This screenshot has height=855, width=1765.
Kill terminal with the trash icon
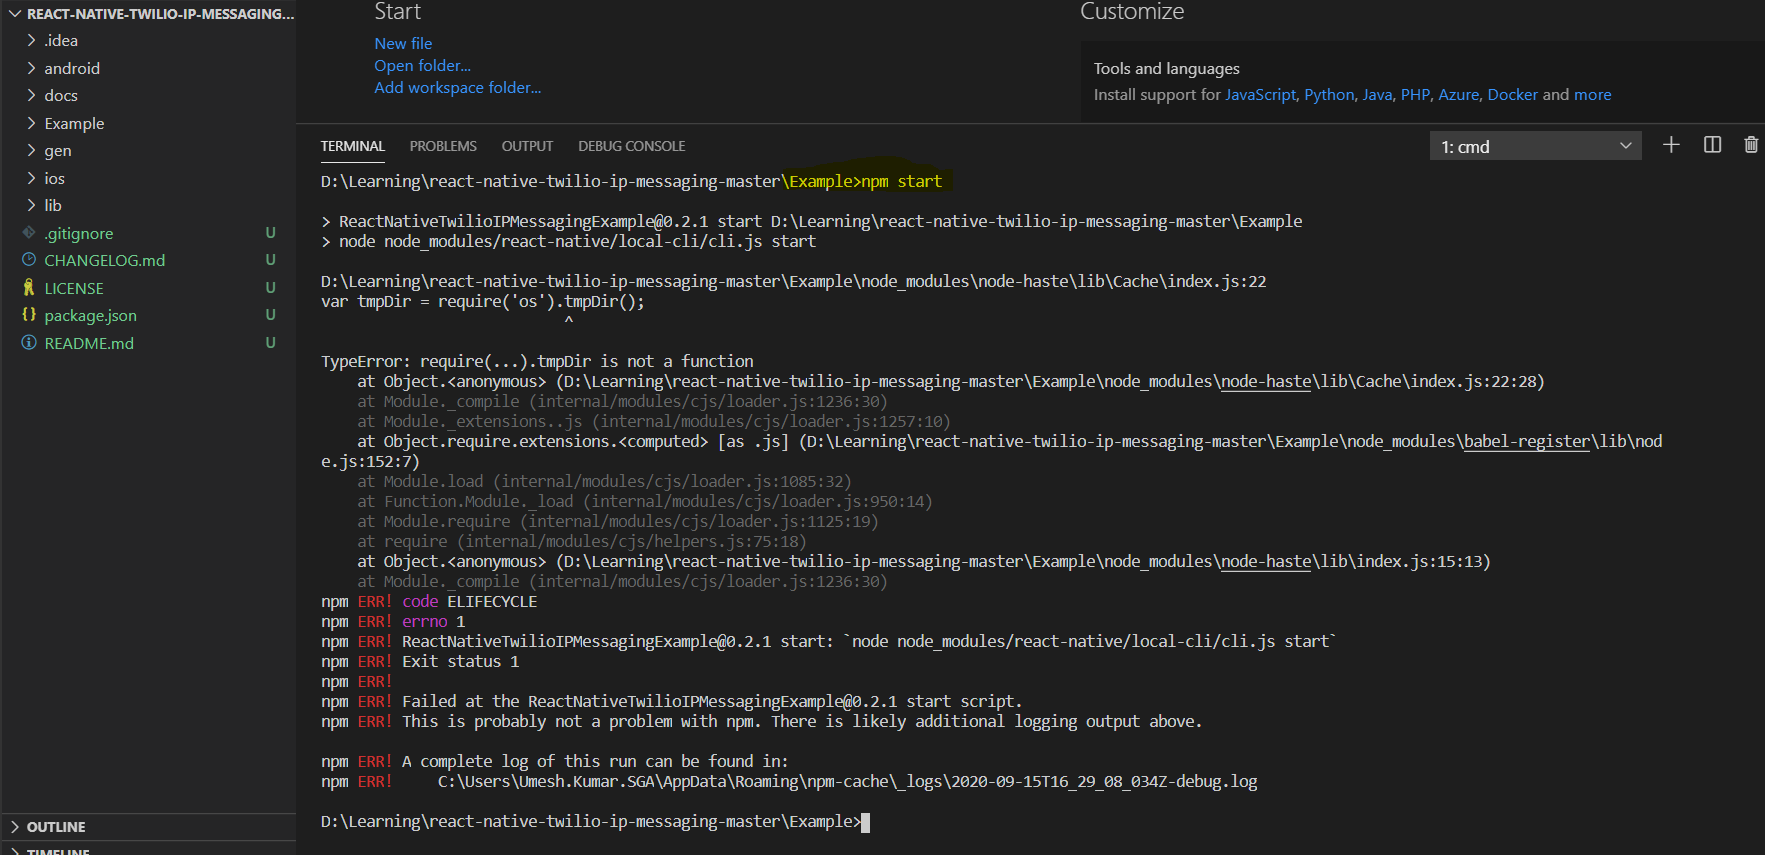tap(1751, 145)
